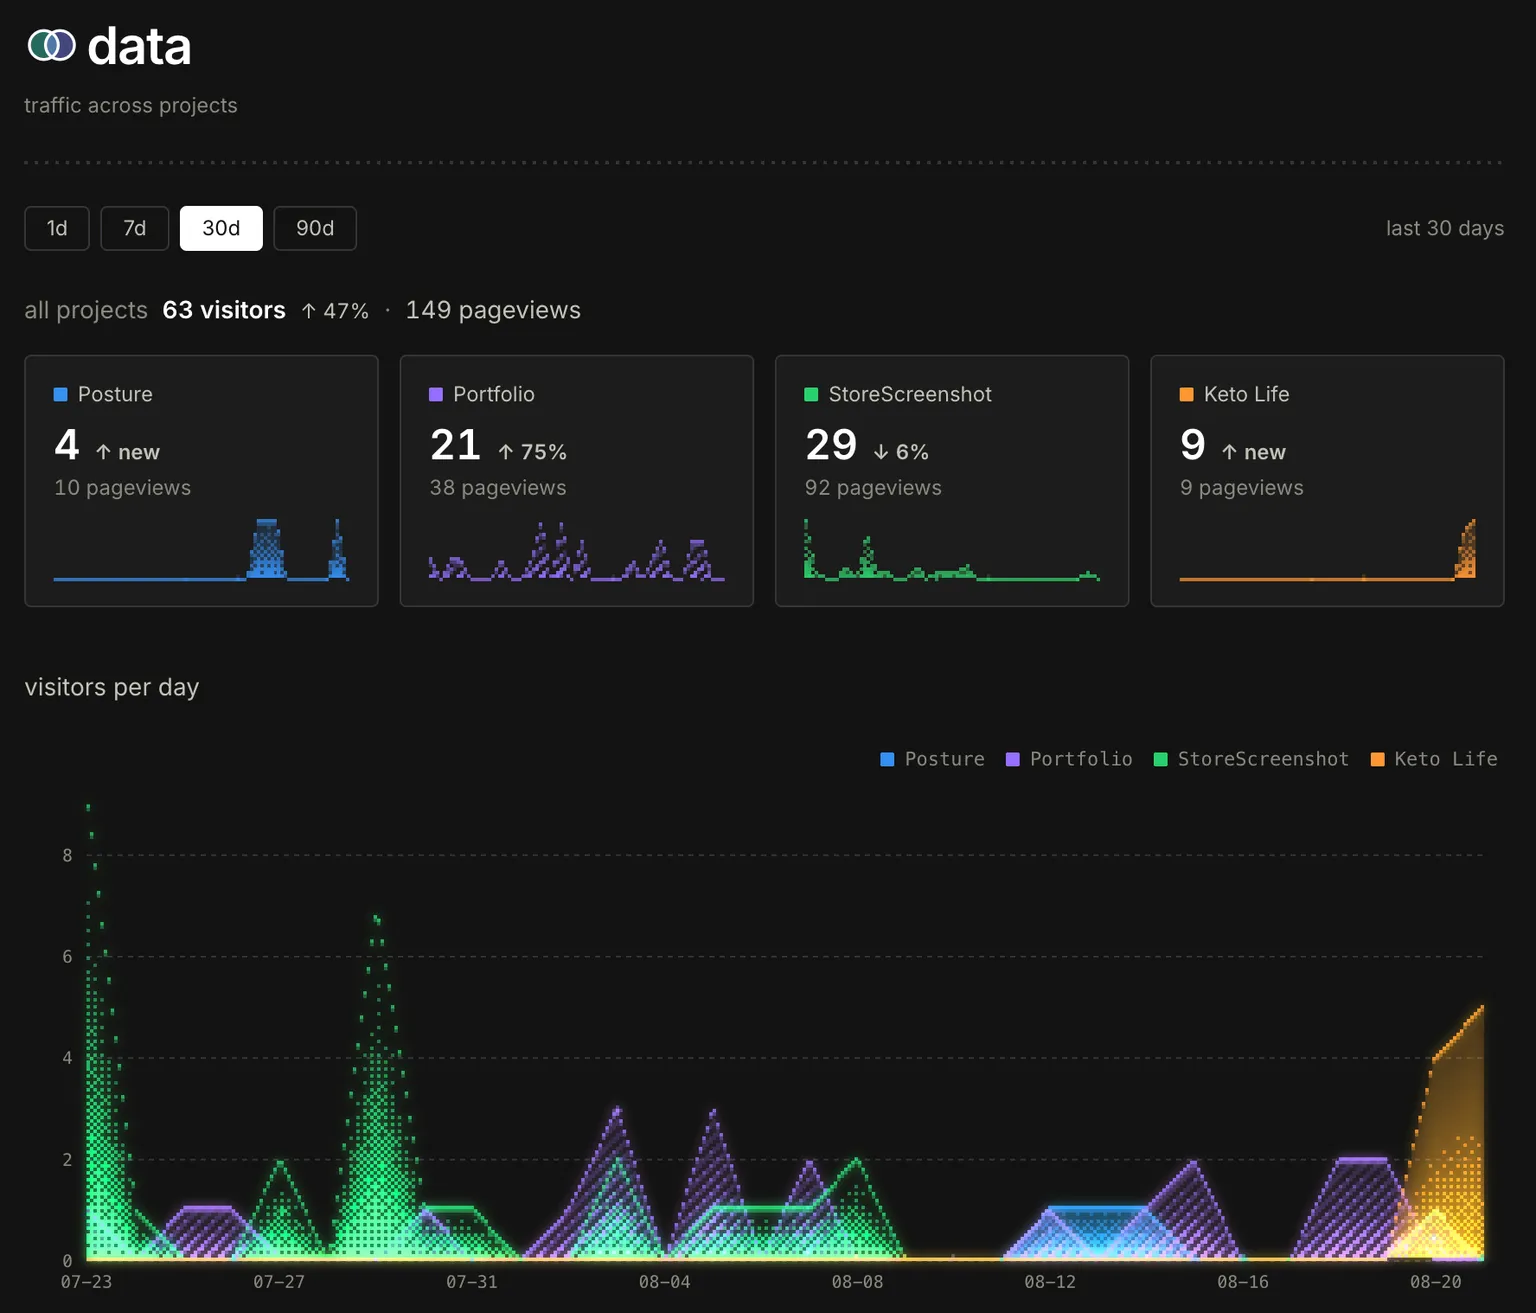Click the green StoreScreenshot card square
Screen dimensions: 1536x1313
click(811, 394)
